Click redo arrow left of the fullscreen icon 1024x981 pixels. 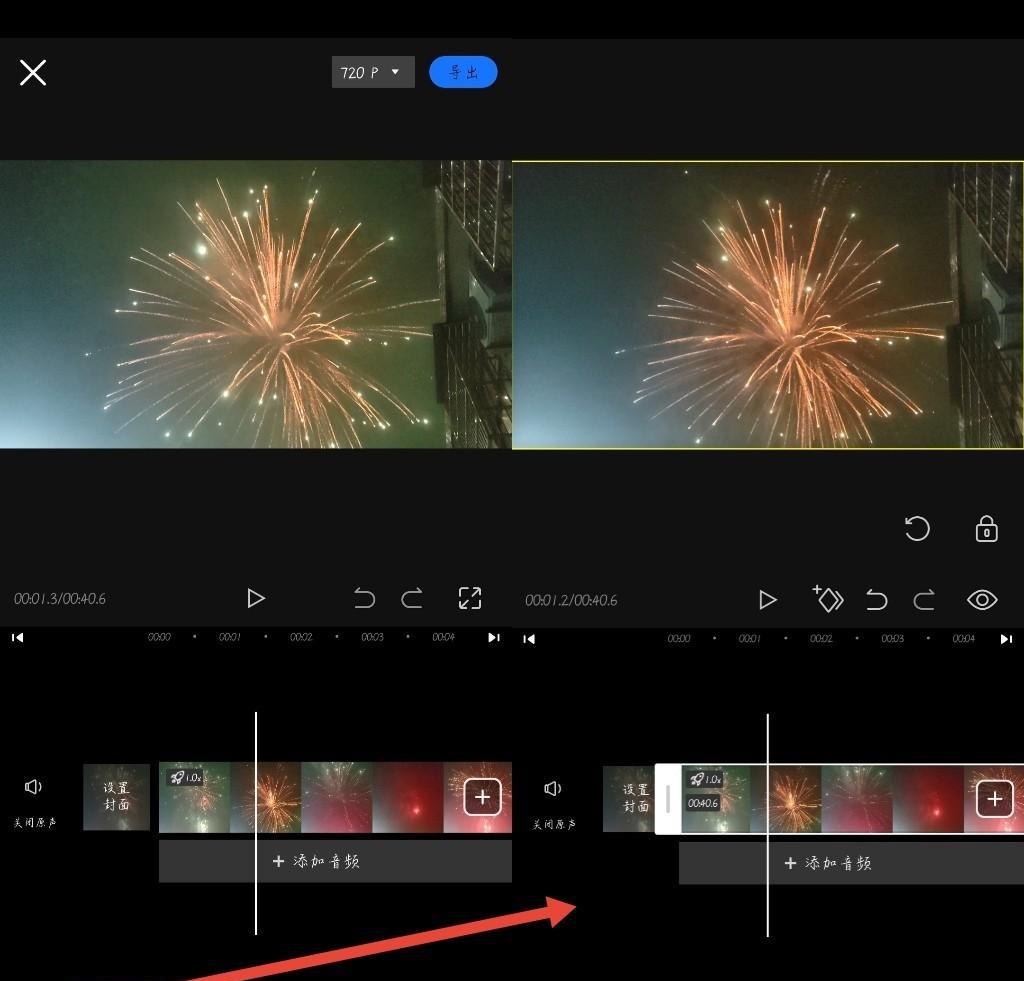(x=412, y=598)
